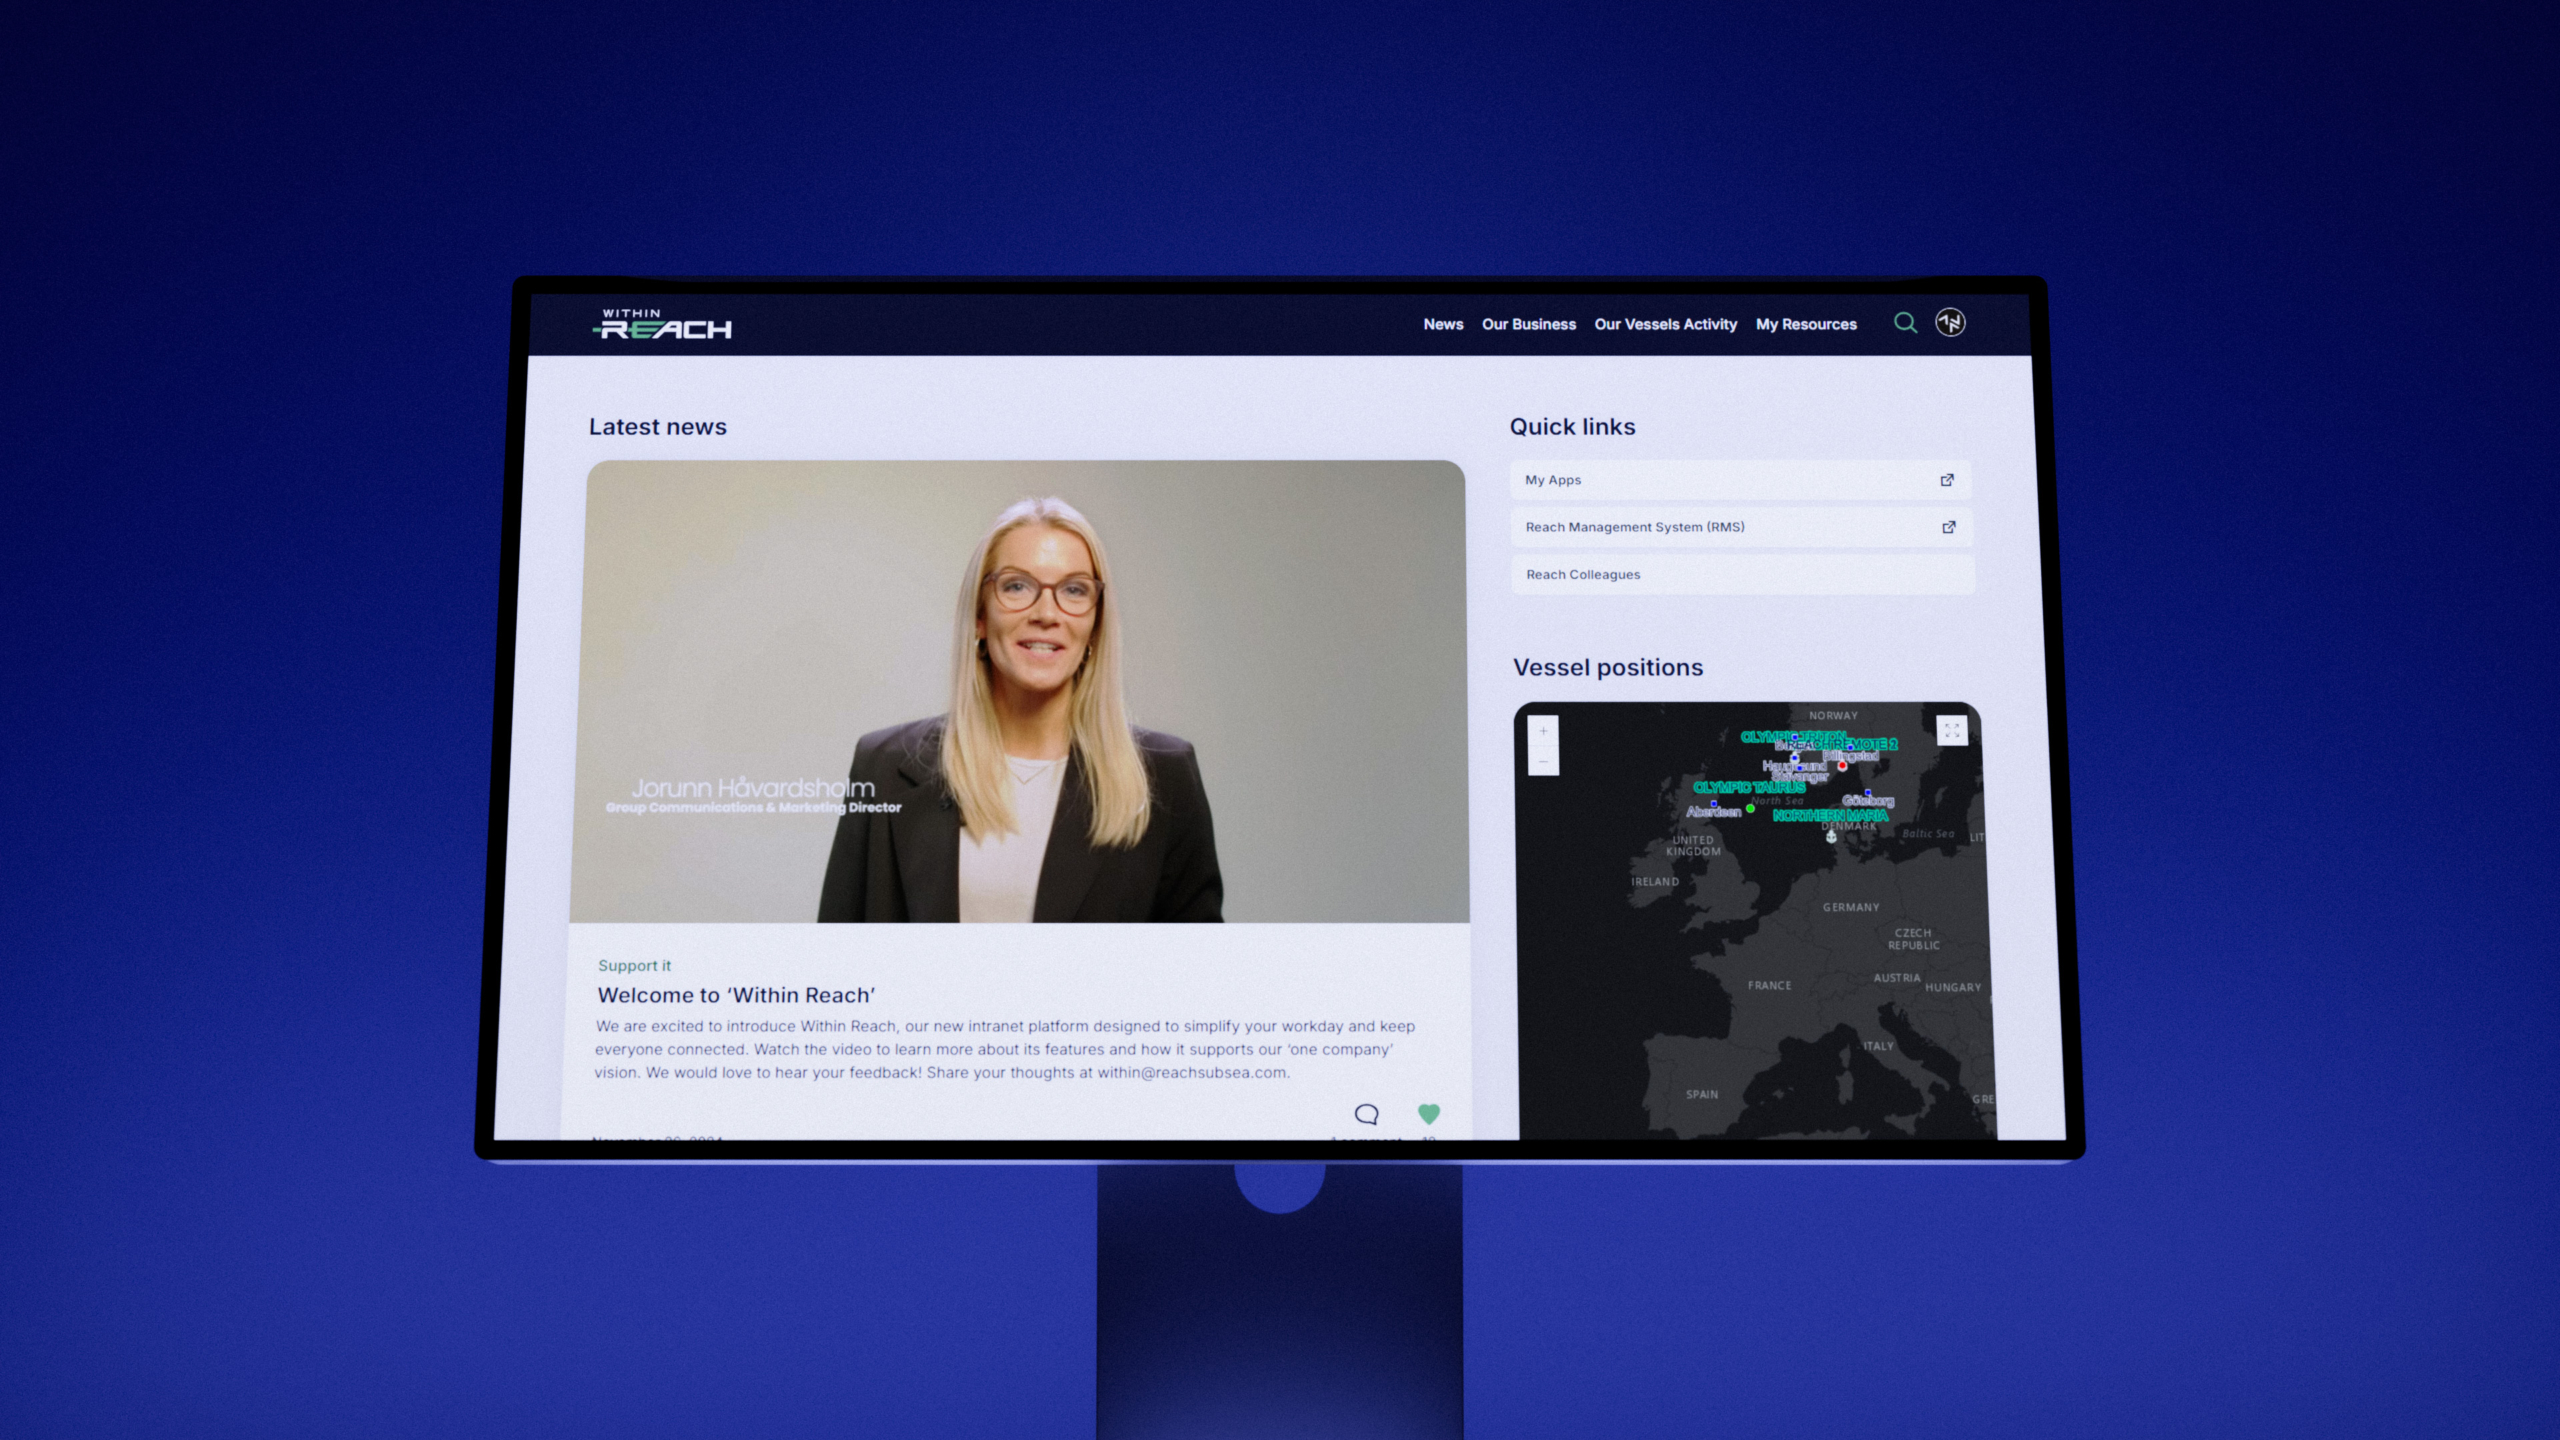Click the My Apps external link icon
This screenshot has height=1440, width=2560.
[x=1947, y=480]
